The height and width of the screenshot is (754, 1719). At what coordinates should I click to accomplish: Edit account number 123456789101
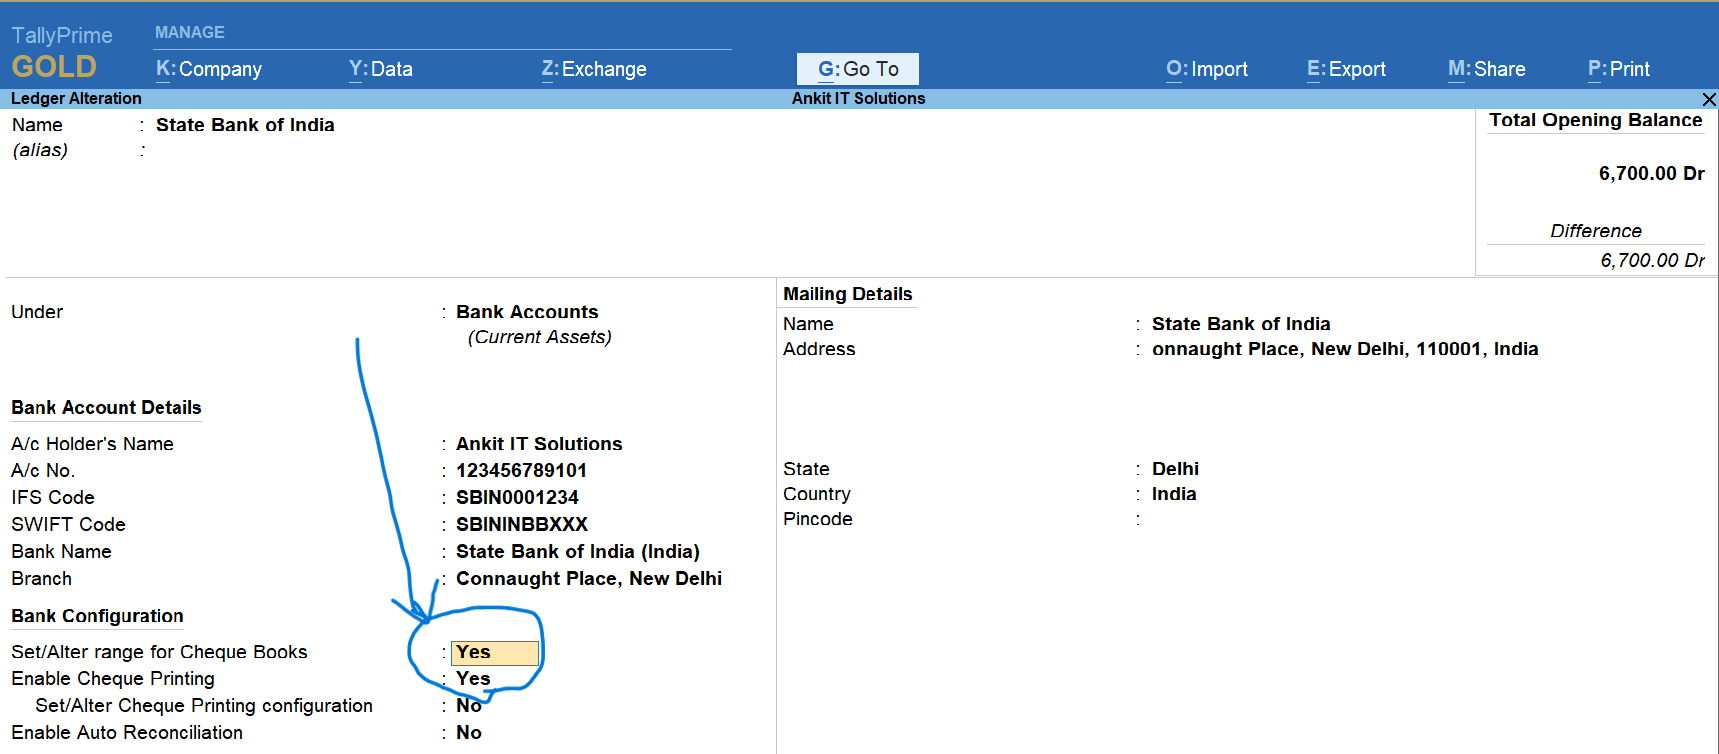pos(521,471)
